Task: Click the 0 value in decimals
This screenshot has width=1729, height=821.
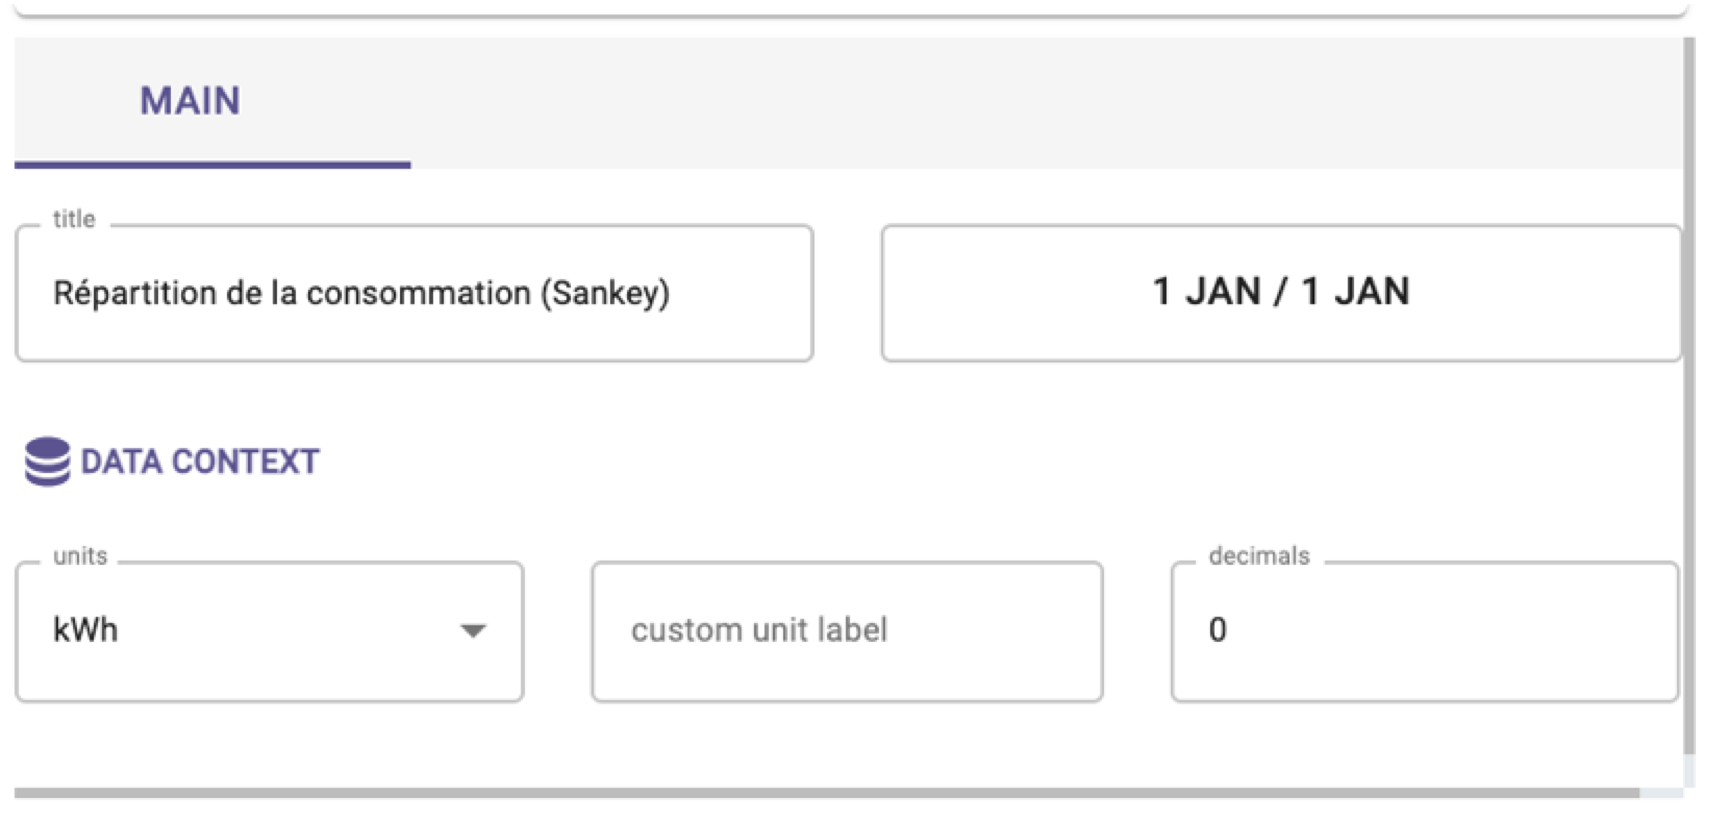Action: pos(1217,630)
